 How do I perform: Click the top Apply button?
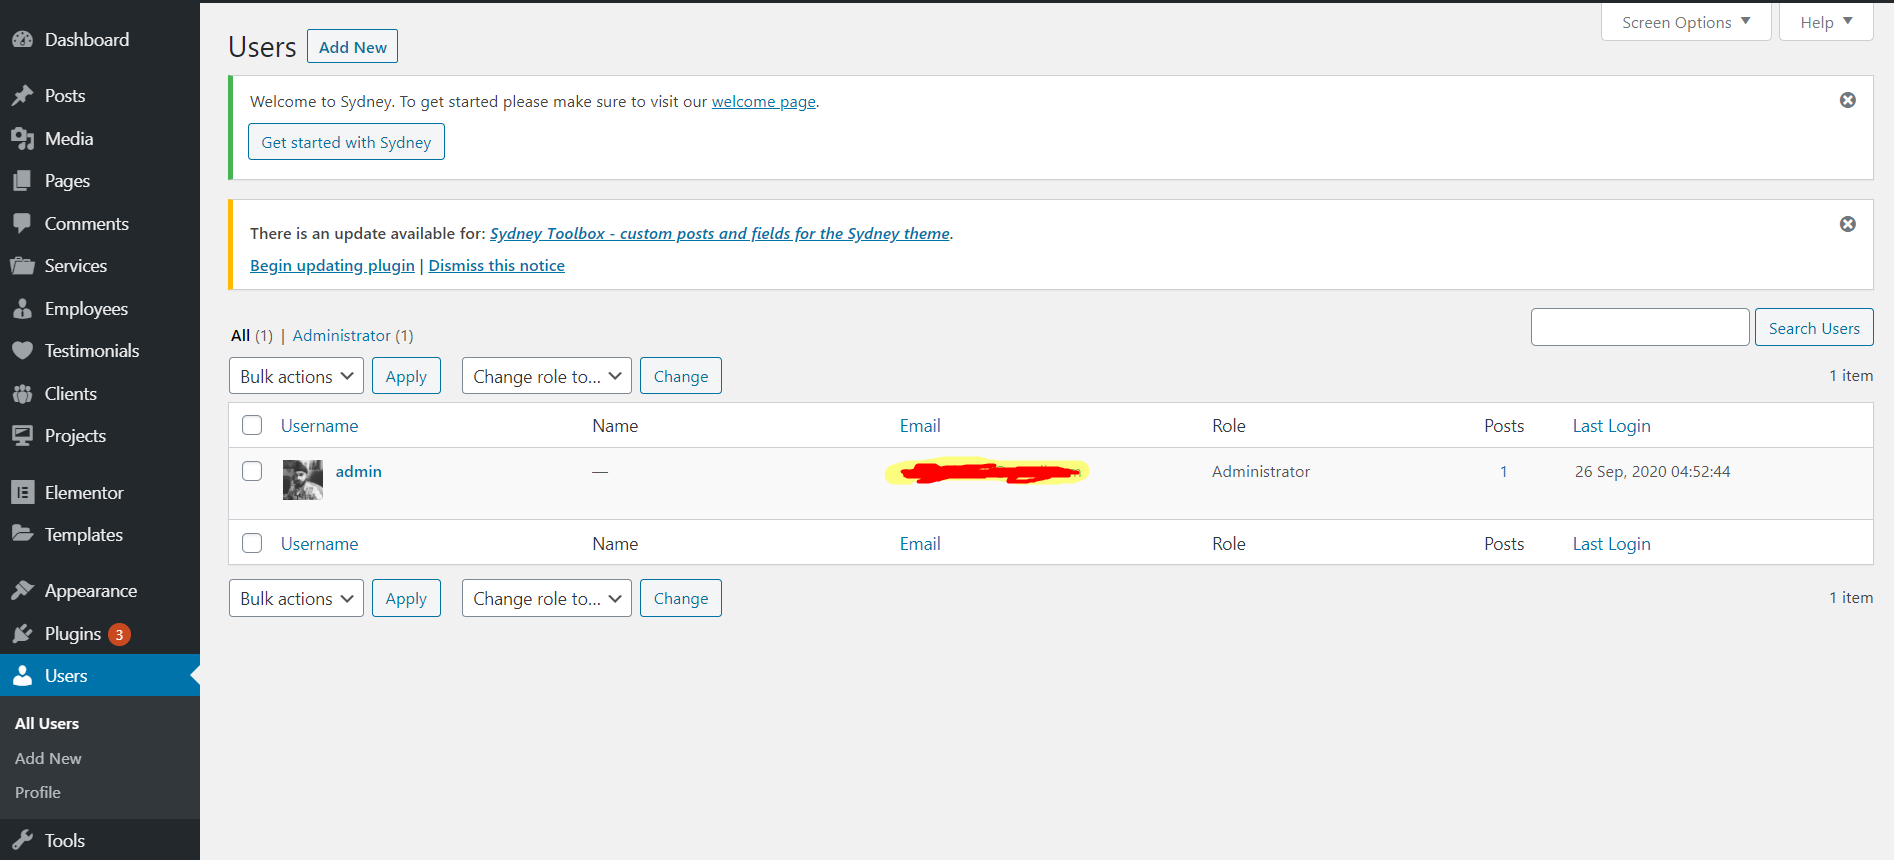[406, 376]
